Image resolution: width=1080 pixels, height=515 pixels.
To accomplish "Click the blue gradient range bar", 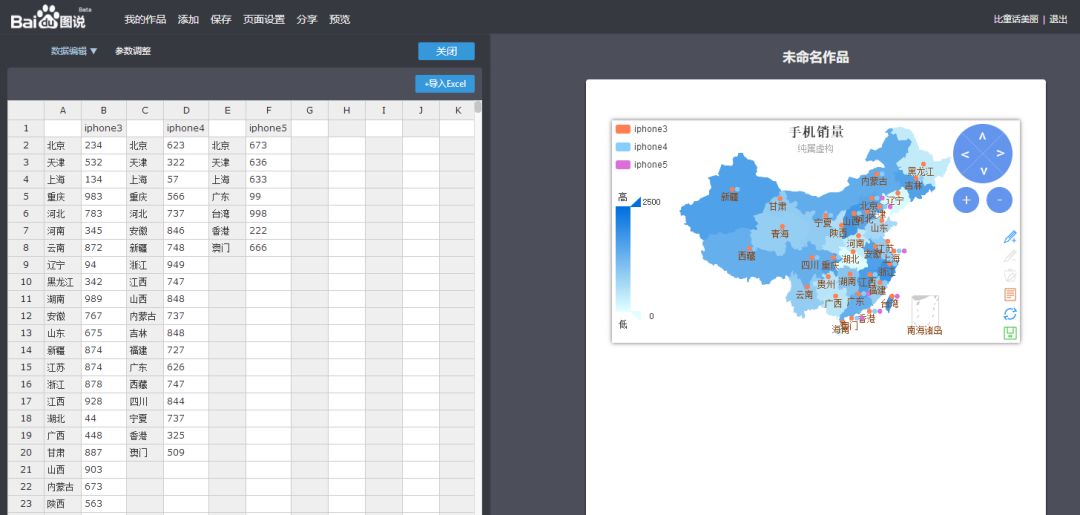I will [623, 259].
